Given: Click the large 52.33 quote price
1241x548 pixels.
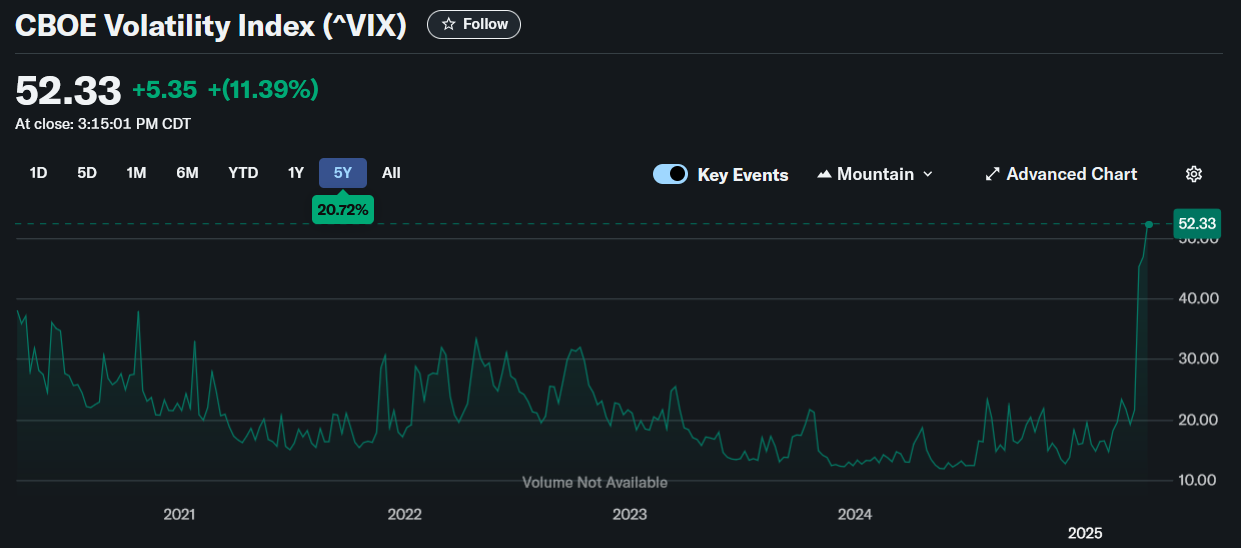Looking at the screenshot, I should tap(68, 90).
